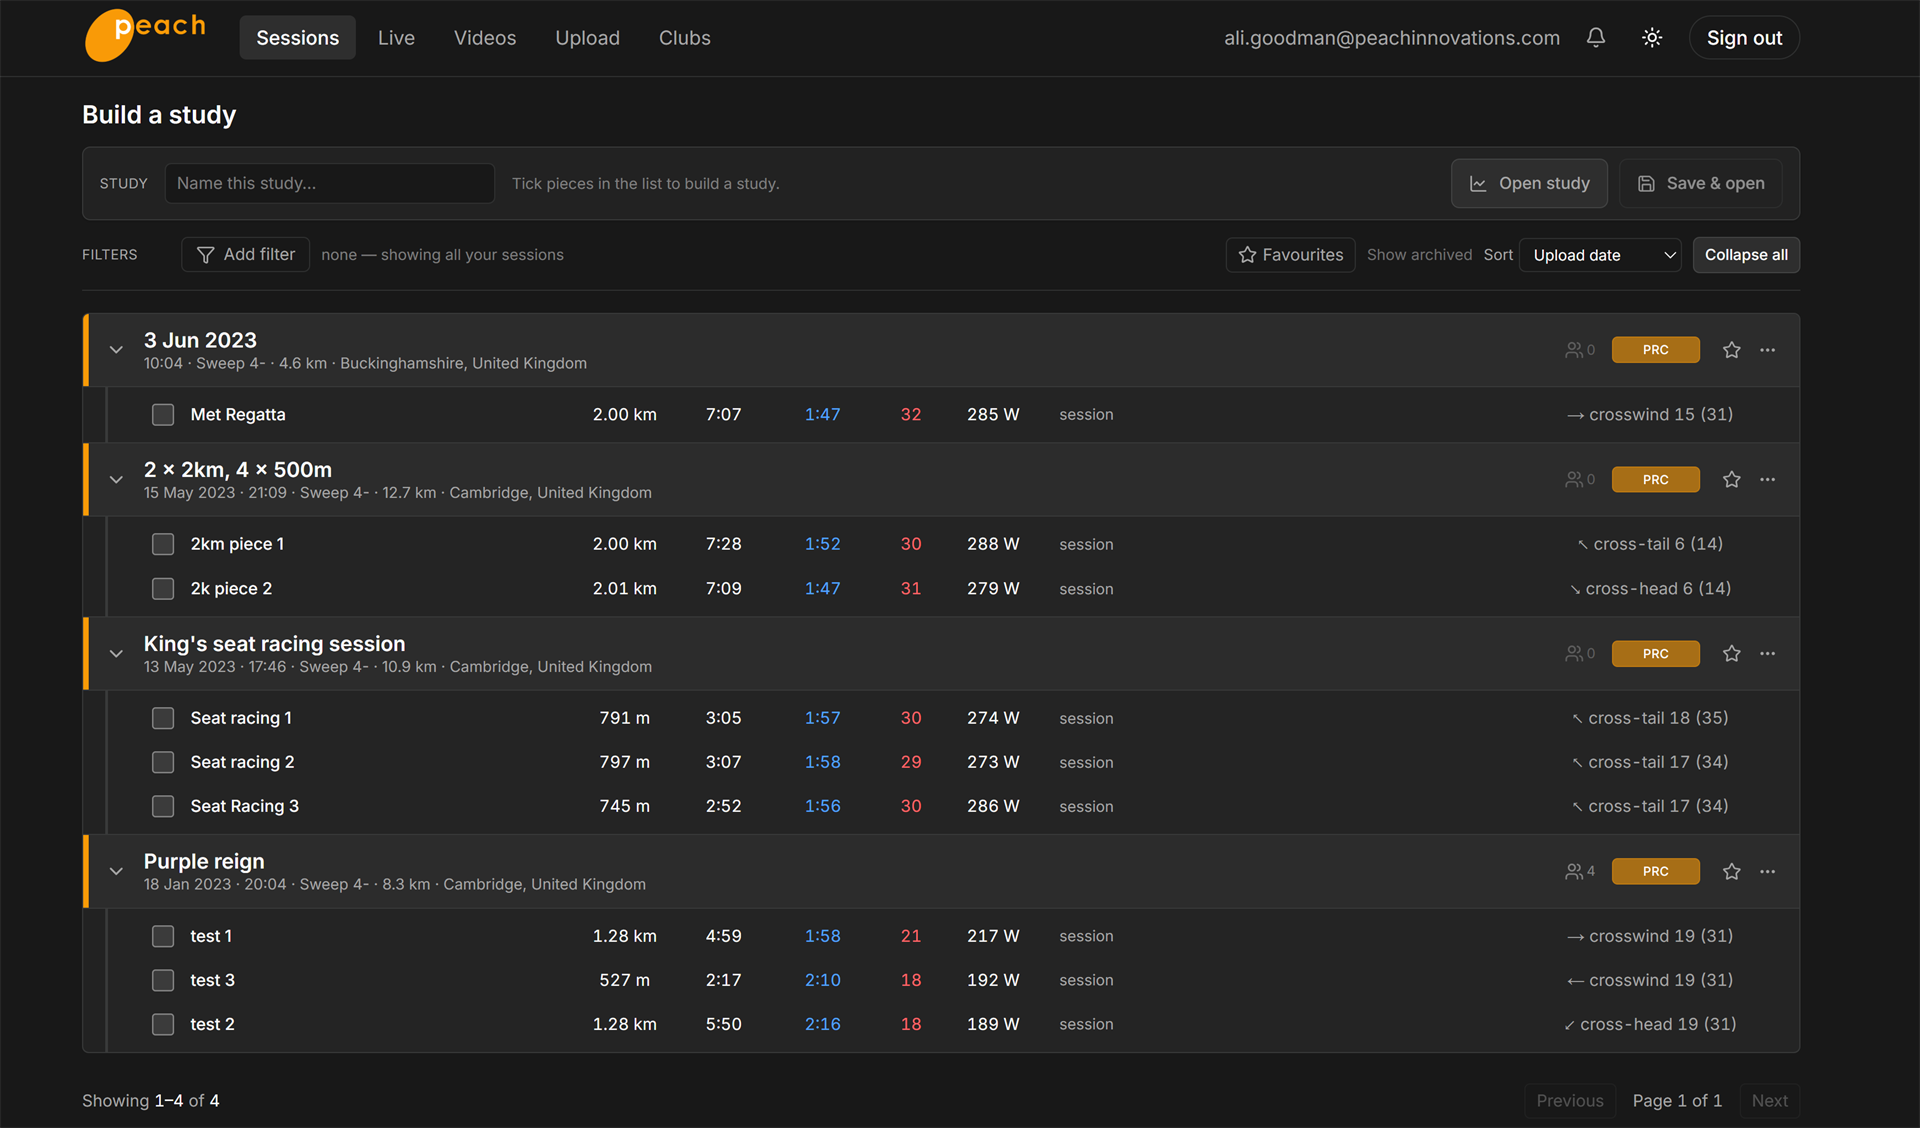
Task: Favourite the King's seat racing session
Action: 1732,654
